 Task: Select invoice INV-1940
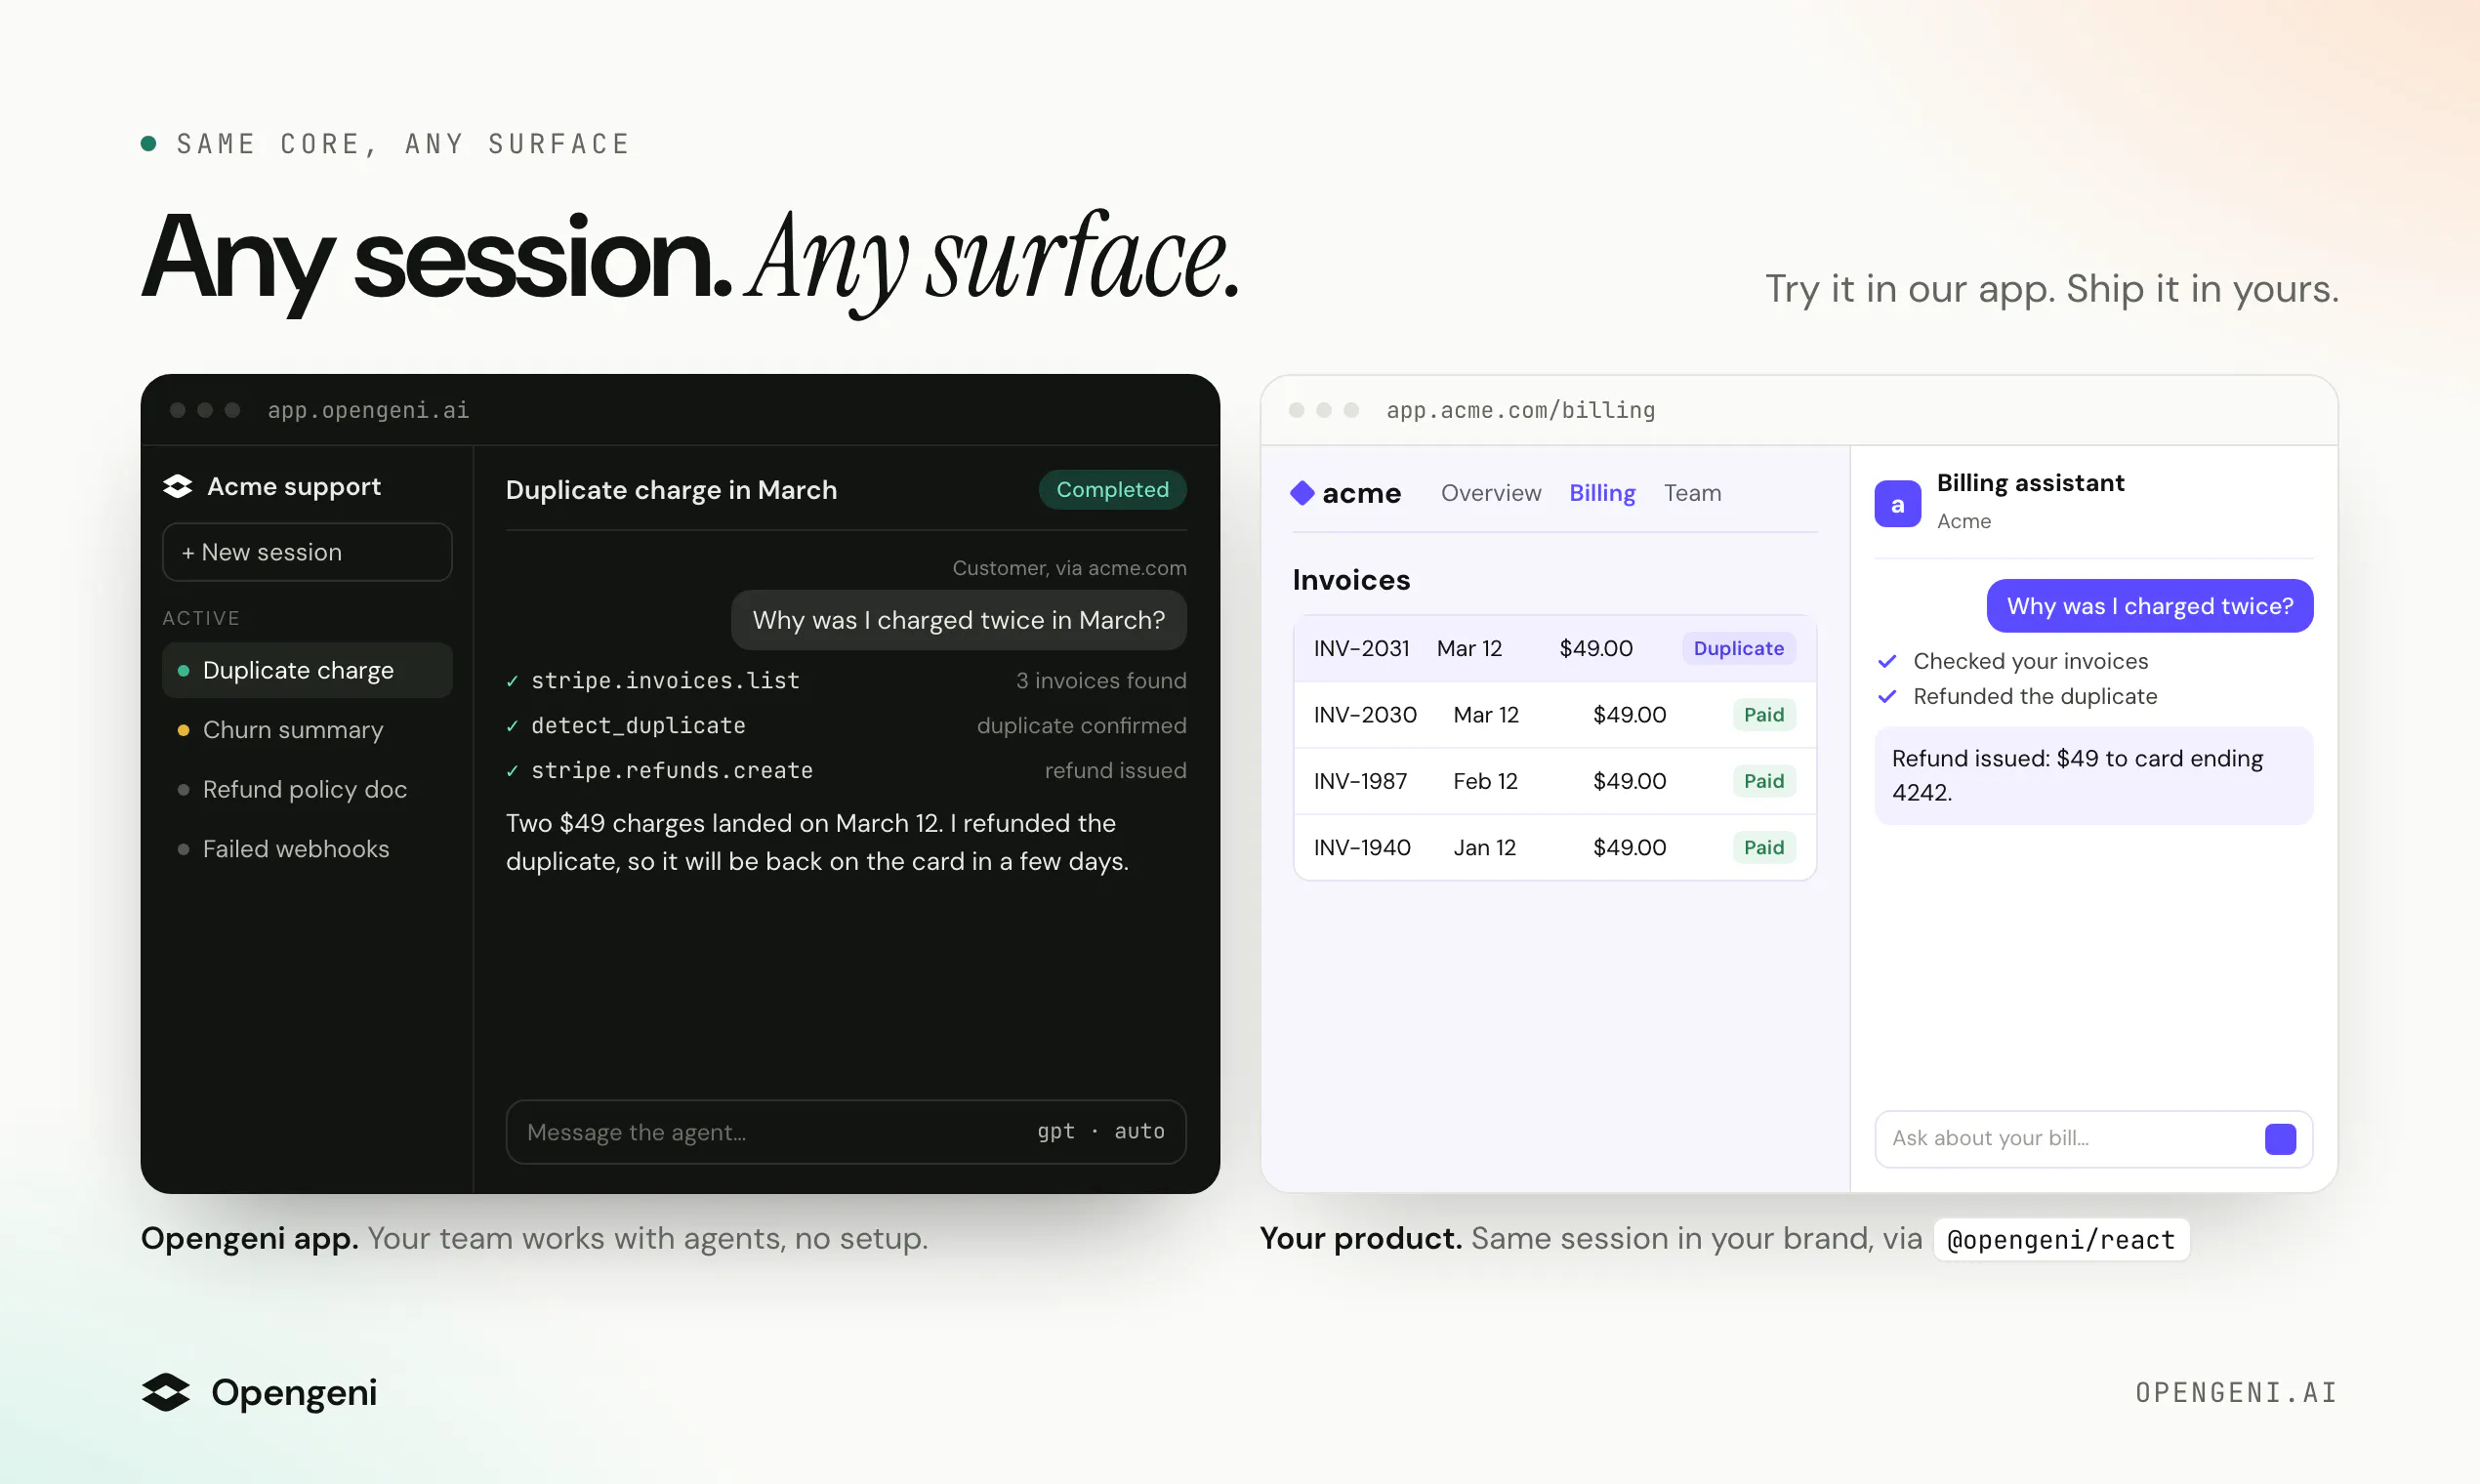[x=1555, y=847]
